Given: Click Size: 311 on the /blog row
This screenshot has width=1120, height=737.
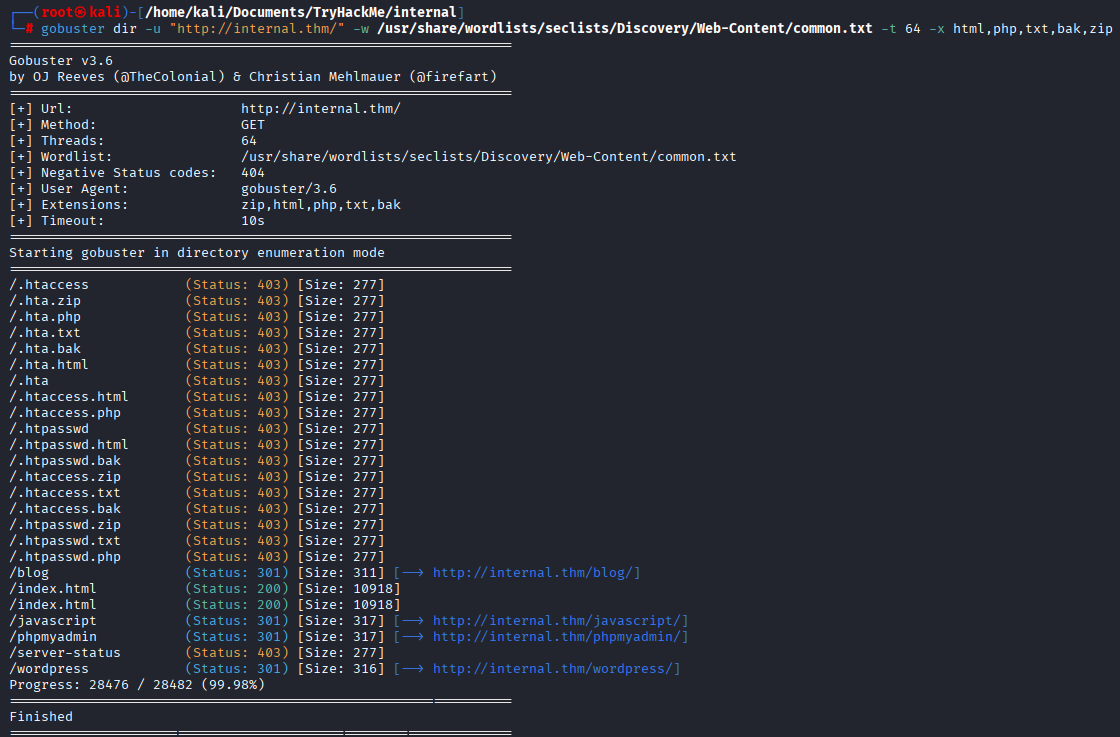Looking at the screenshot, I should pyautogui.click(x=341, y=573).
